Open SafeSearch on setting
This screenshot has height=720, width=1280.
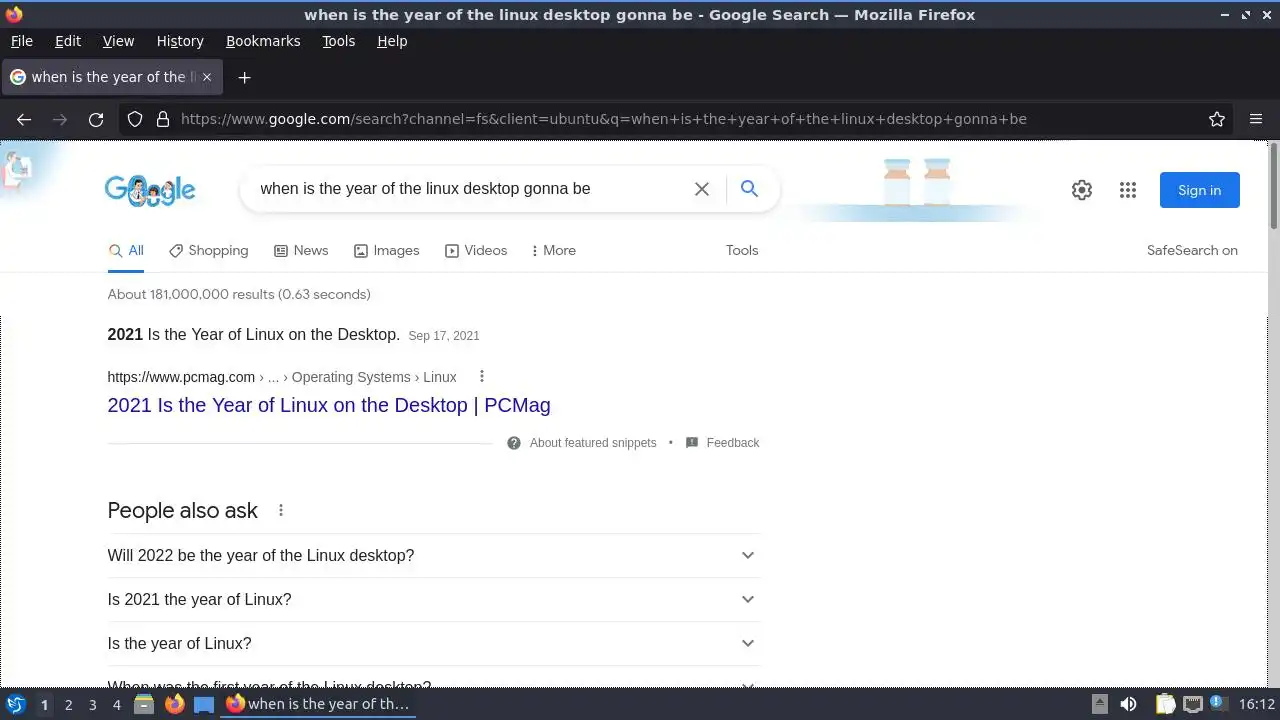1192,250
